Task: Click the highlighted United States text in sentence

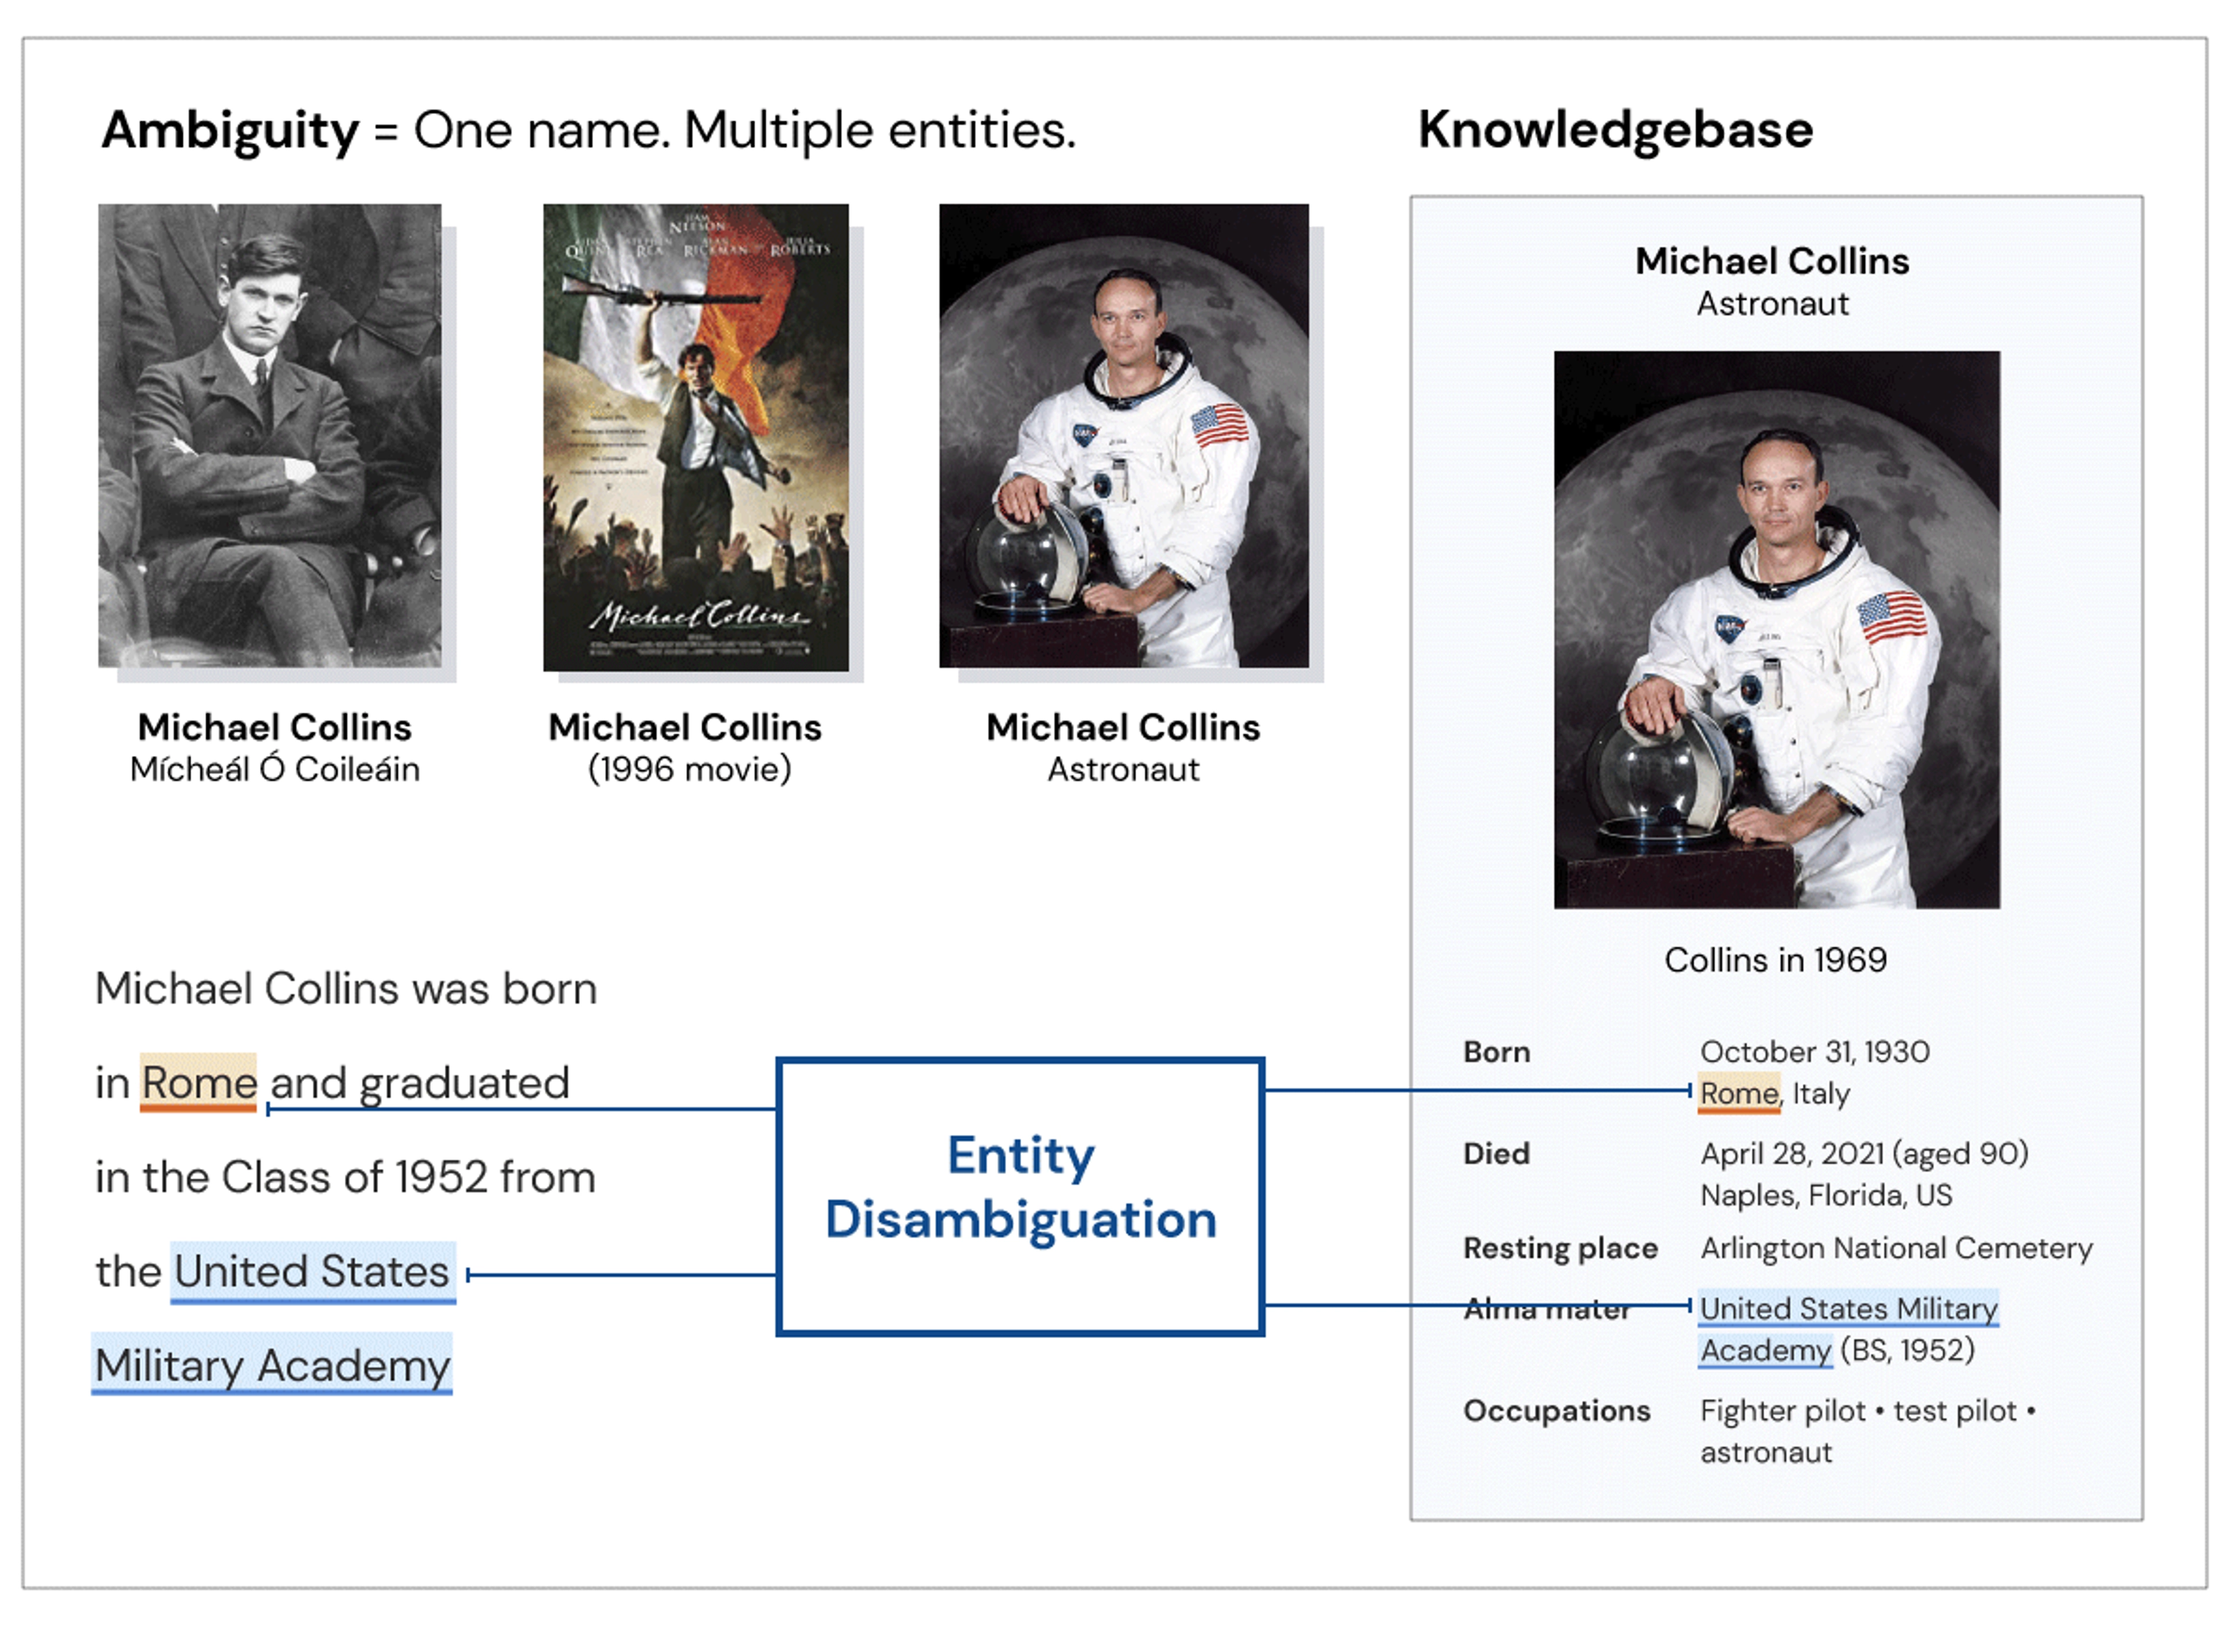Action: (313, 1273)
